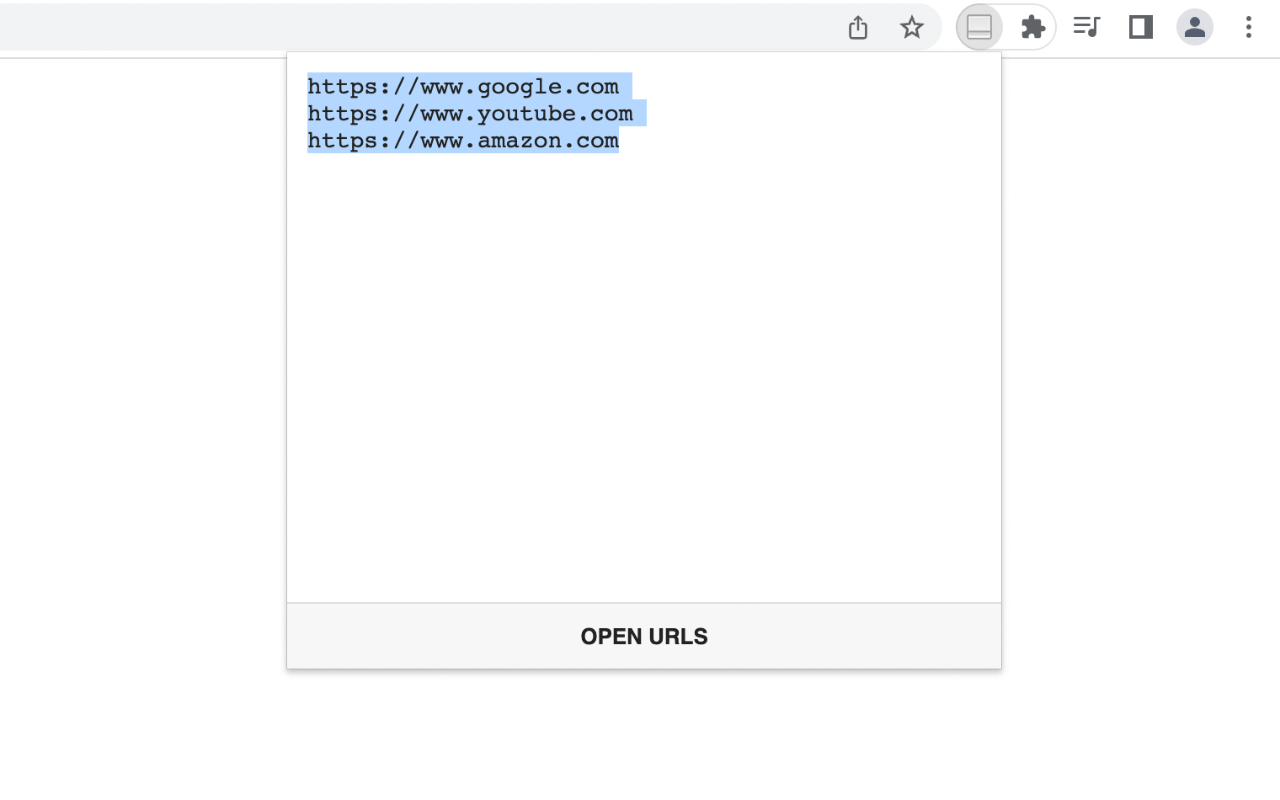The width and height of the screenshot is (1280, 800).
Task: Click "https" at start of google URL
Action: click(342, 87)
